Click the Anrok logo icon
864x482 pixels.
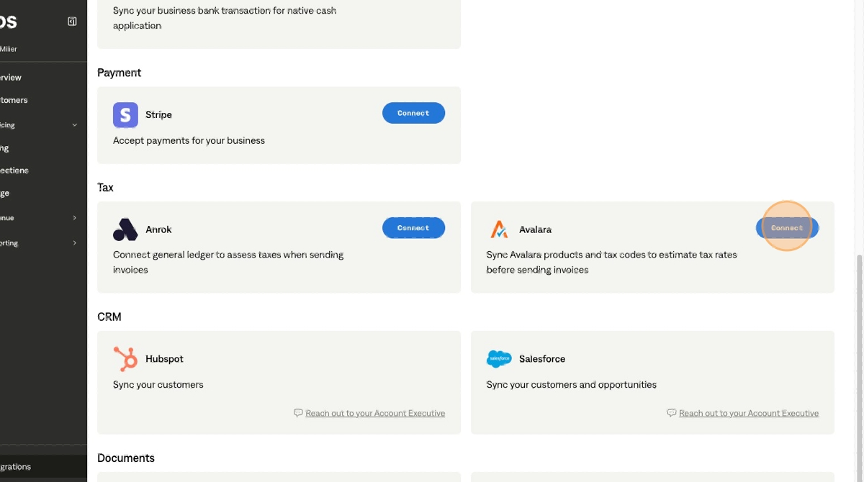125,229
